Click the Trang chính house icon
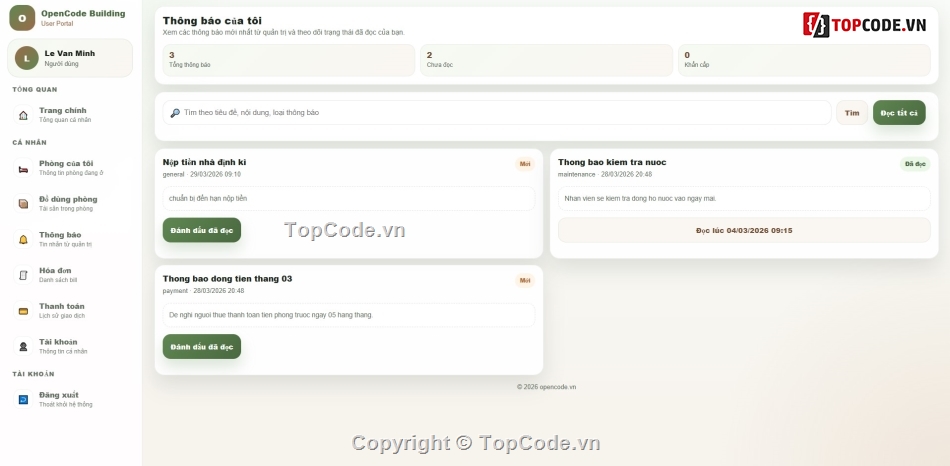Screen dimensions: 950x466 point(23,115)
